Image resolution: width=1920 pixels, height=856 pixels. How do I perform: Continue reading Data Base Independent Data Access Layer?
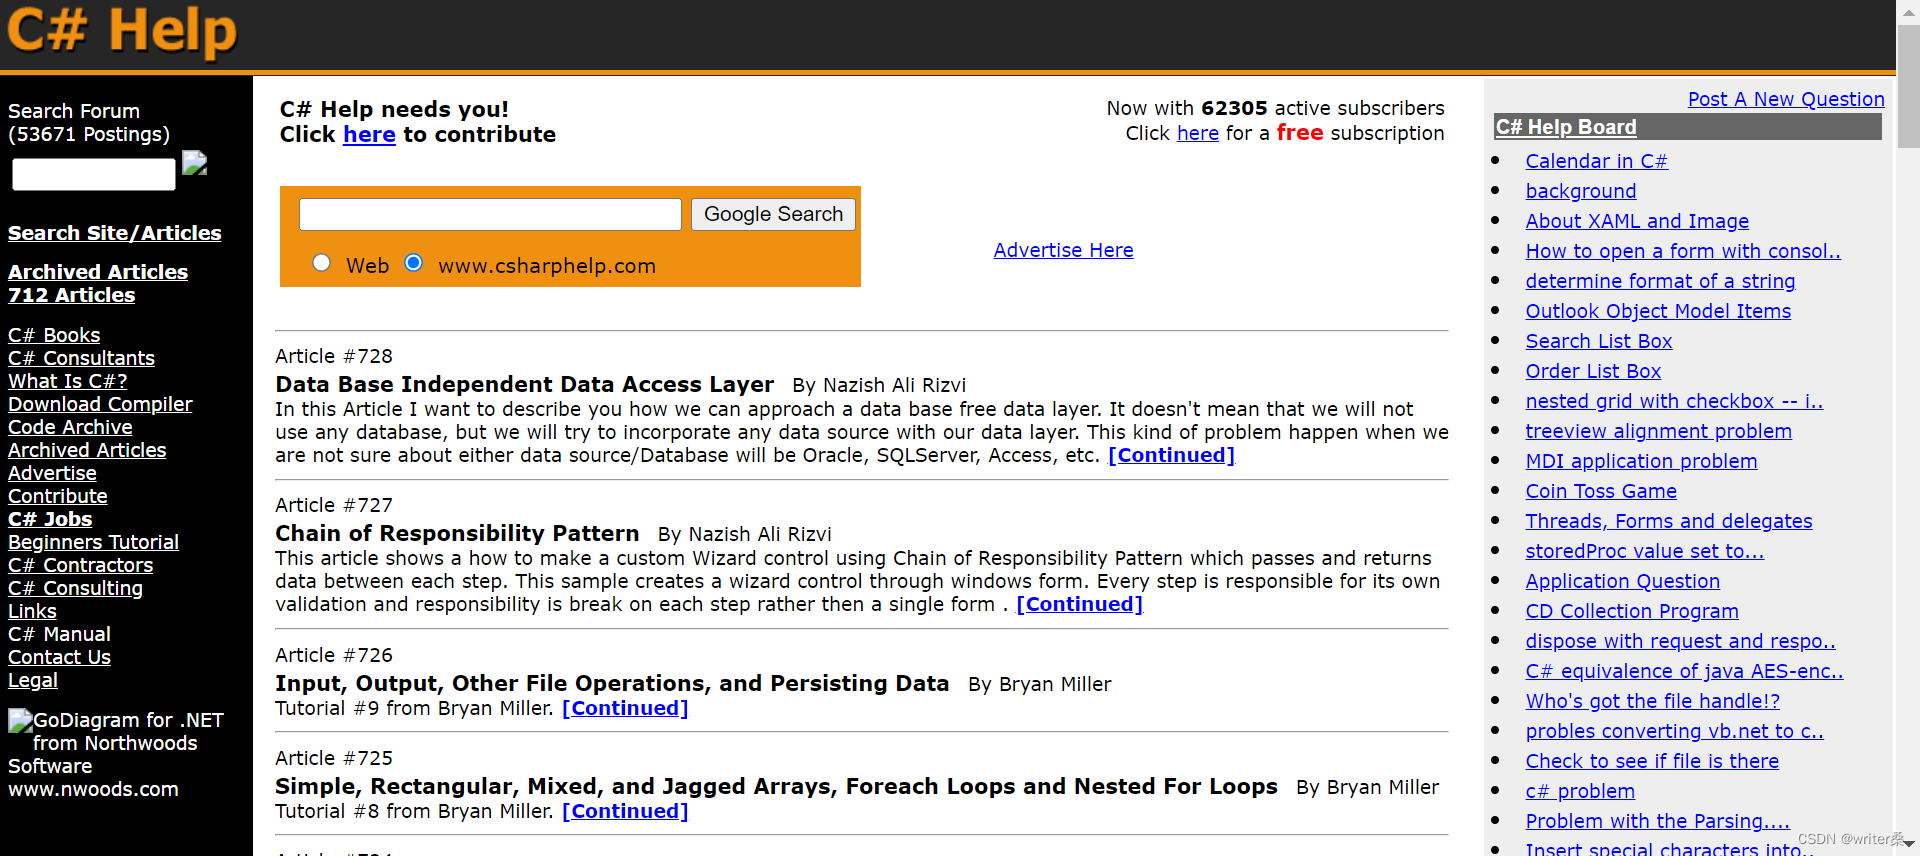(x=1171, y=455)
